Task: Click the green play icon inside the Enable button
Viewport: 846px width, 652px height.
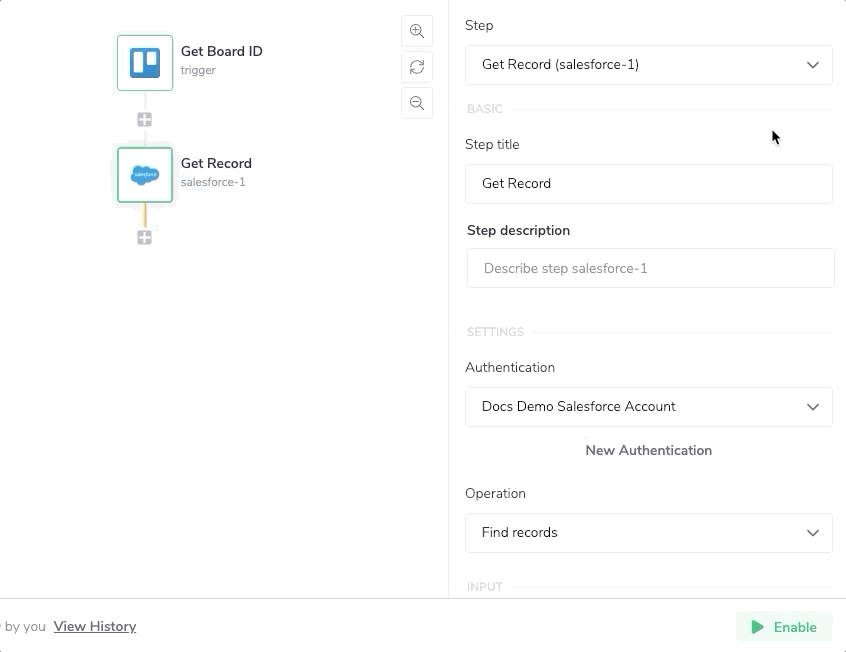Action: click(759, 627)
